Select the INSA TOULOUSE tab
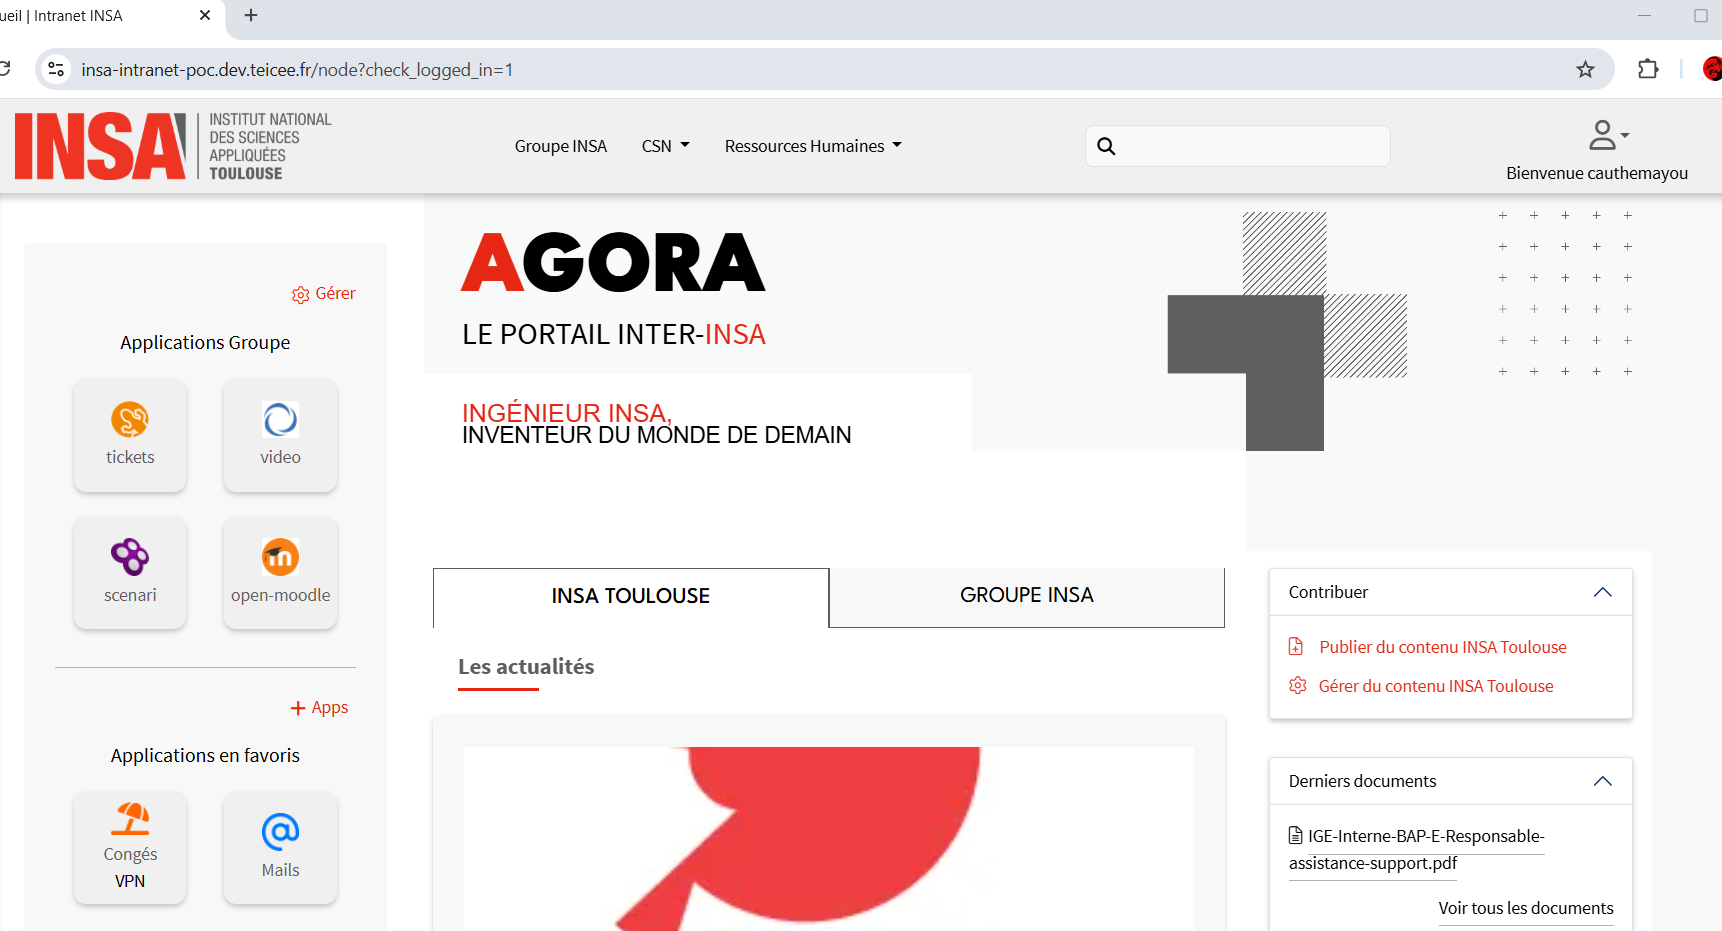Screen dimensions: 1722x931 point(630,597)
